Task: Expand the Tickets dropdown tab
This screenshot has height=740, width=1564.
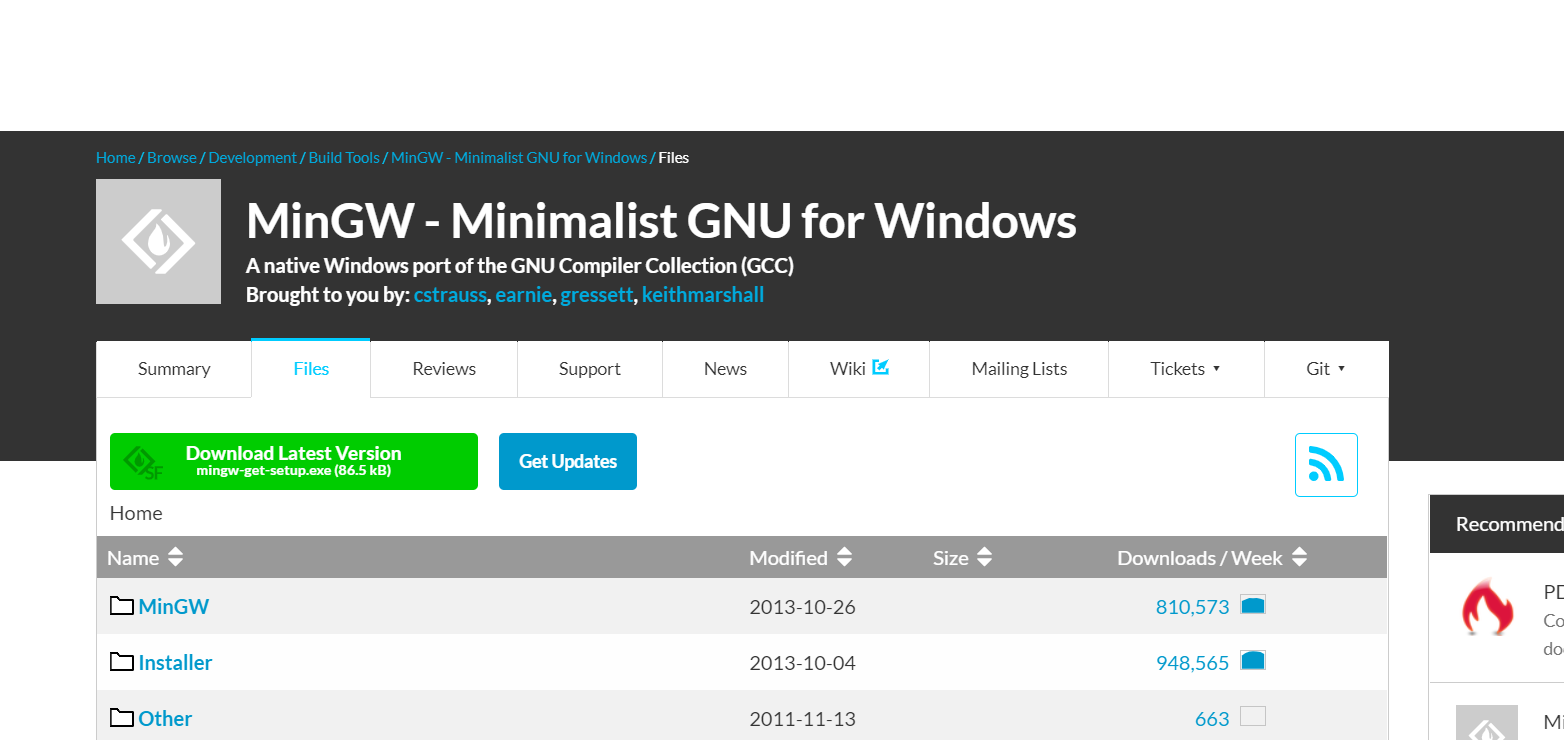Action: pyautogui.click(x=1186, y=369)
